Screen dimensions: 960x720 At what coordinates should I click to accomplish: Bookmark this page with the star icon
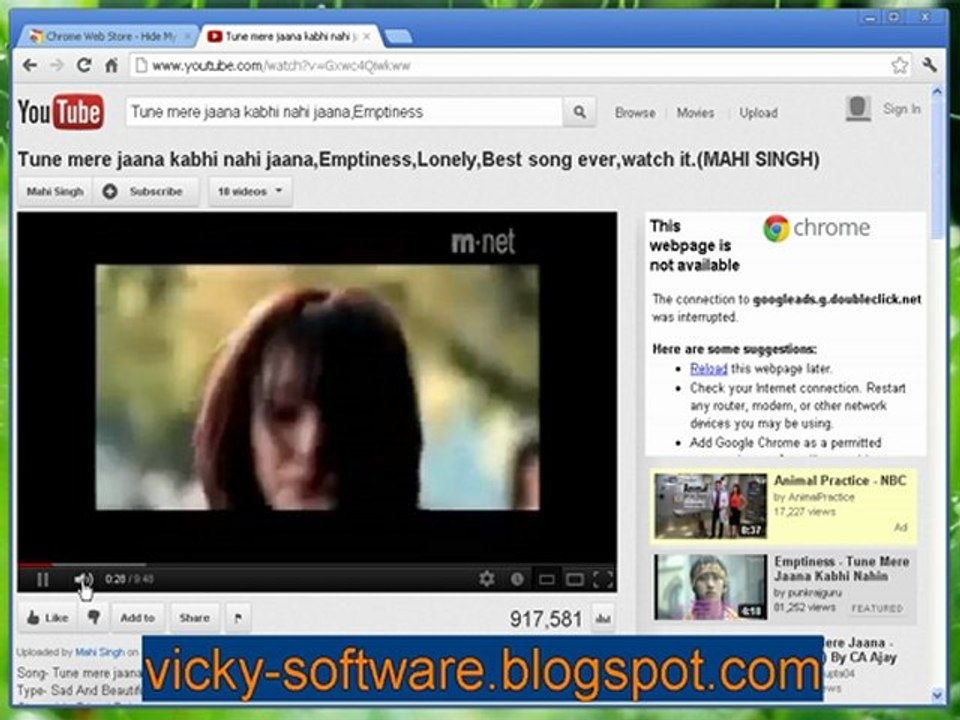899,65
